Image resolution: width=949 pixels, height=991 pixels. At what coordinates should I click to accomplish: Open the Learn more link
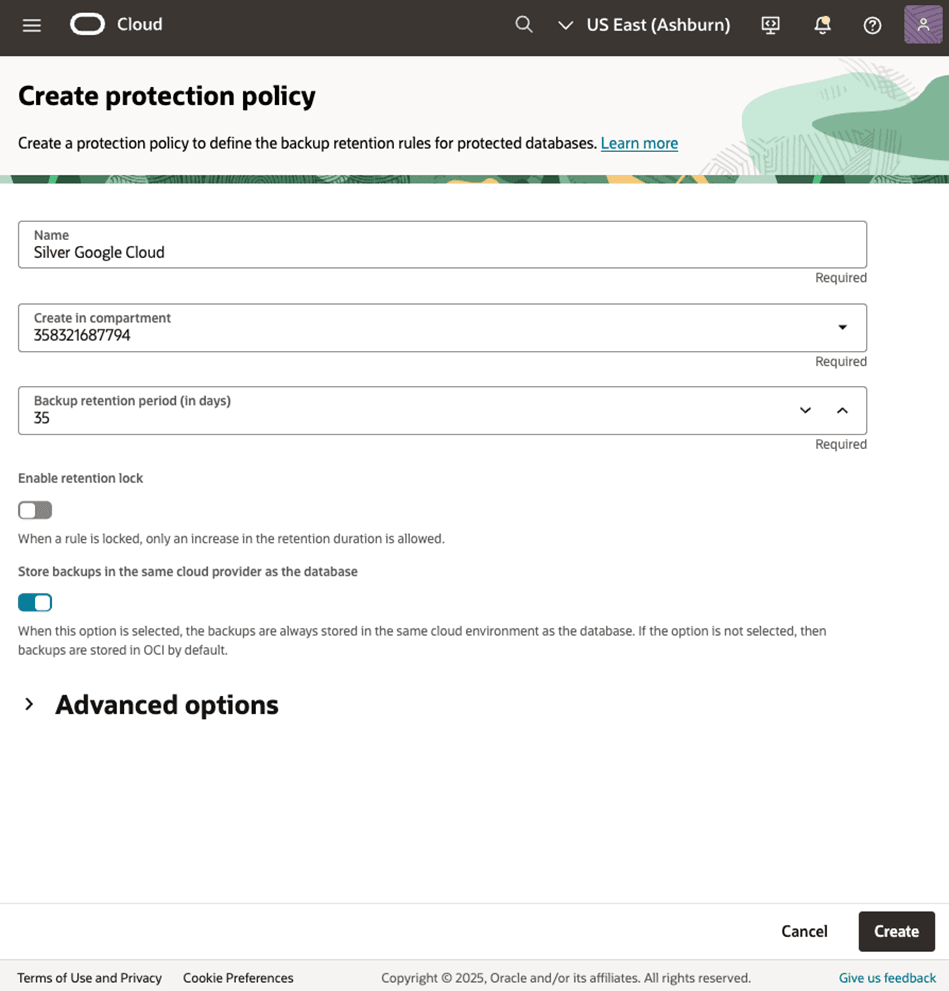point(639,143)
